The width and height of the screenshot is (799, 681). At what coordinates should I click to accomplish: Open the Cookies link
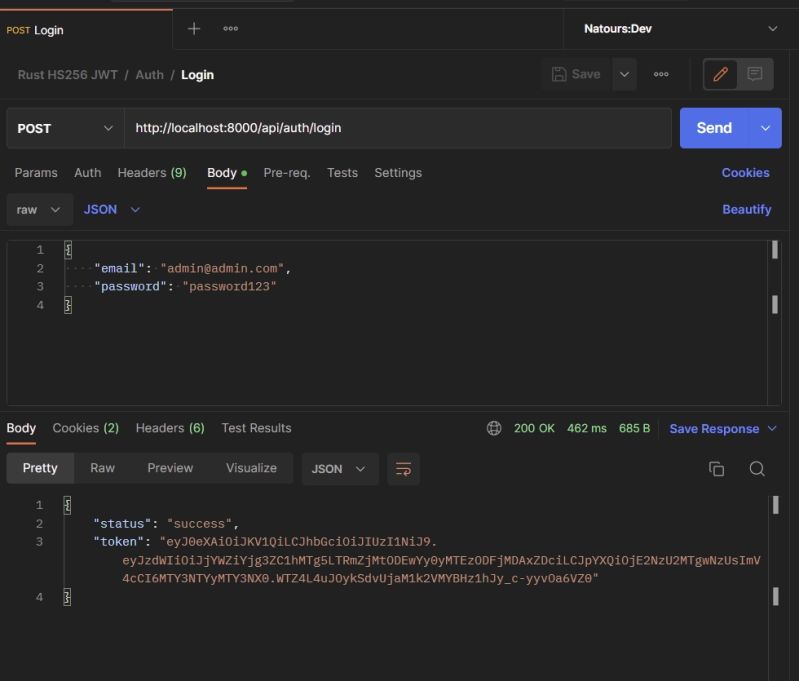745,173
